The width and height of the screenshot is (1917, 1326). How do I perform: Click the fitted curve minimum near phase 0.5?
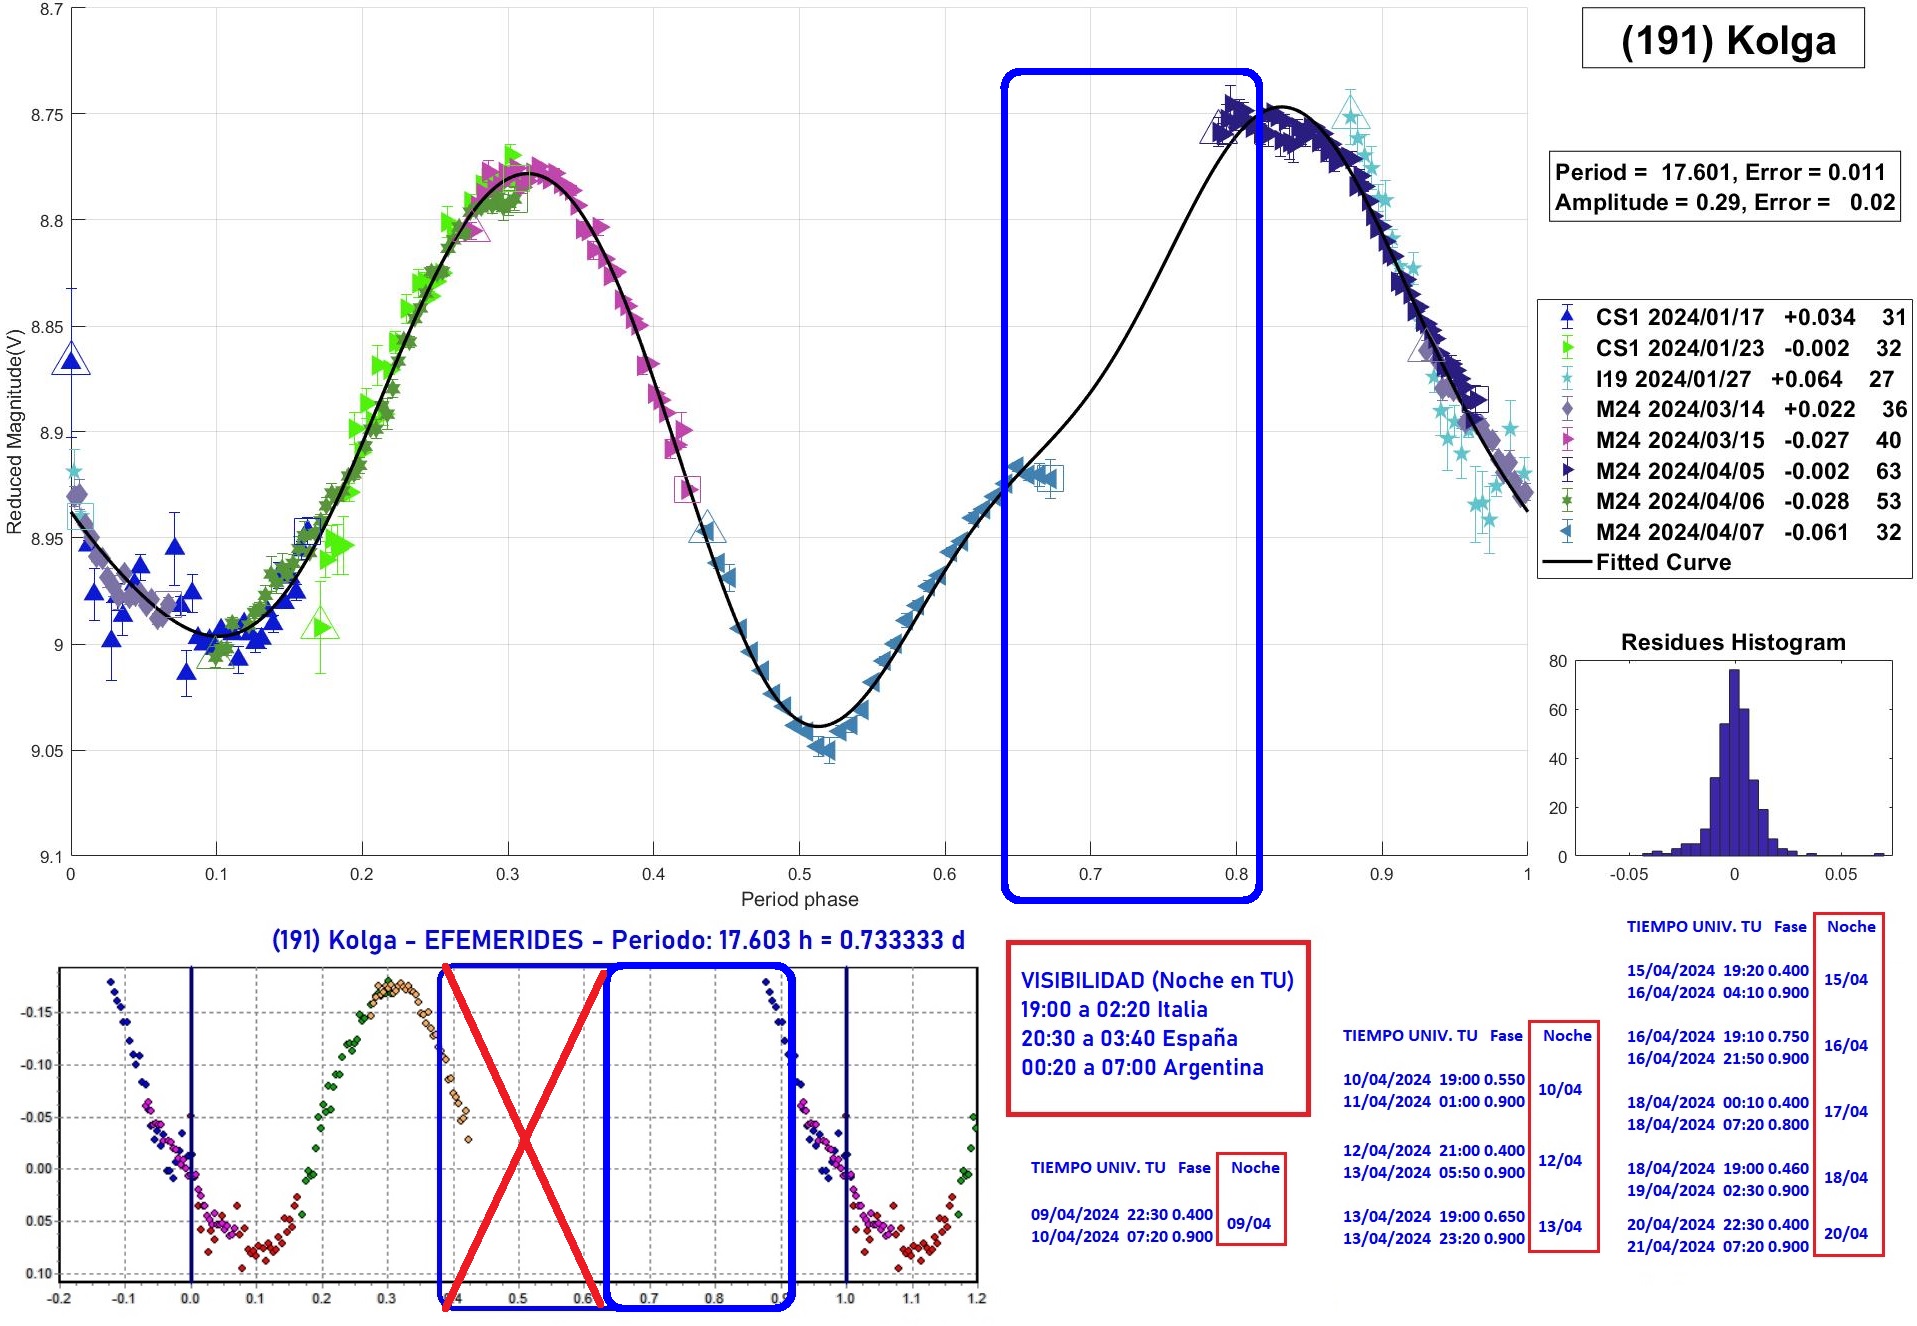(817, 725)
